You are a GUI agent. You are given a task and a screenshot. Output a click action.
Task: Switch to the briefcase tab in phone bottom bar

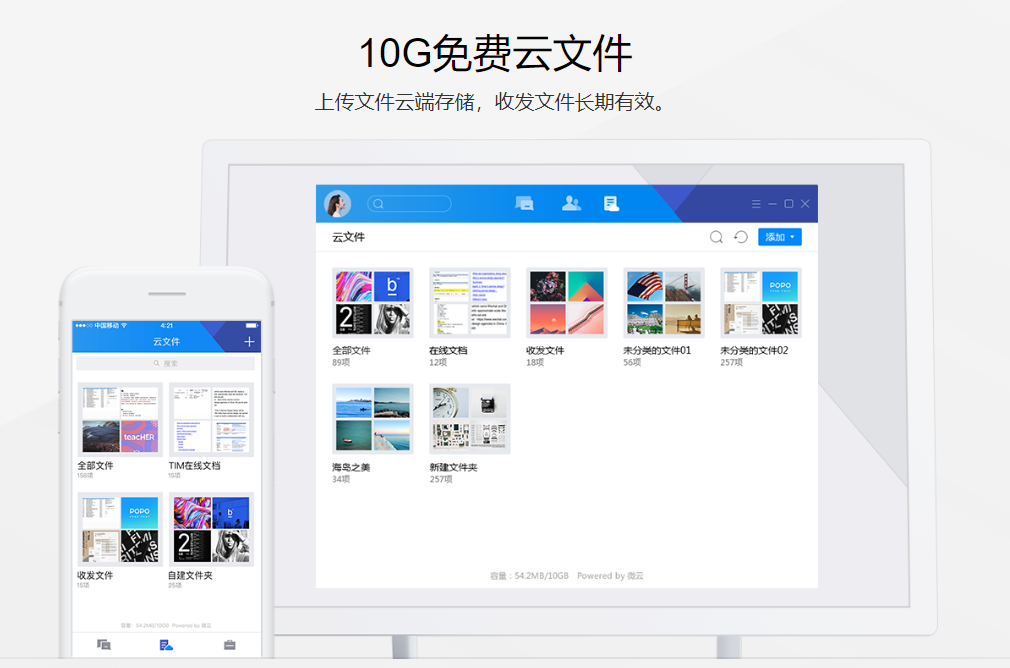pyautogui.click(x=229, y=644)
